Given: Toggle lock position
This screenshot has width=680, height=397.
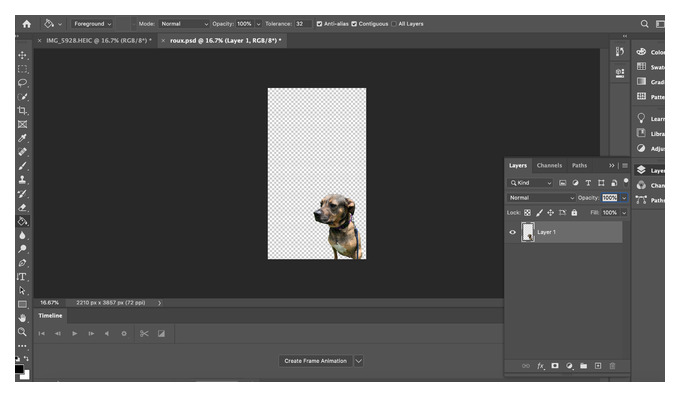Looking at the screenshot, I should point(550,213).
